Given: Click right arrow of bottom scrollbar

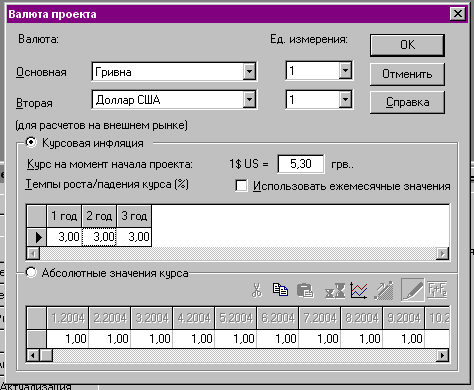Looking at the screenshot, I should pos(442,355).
